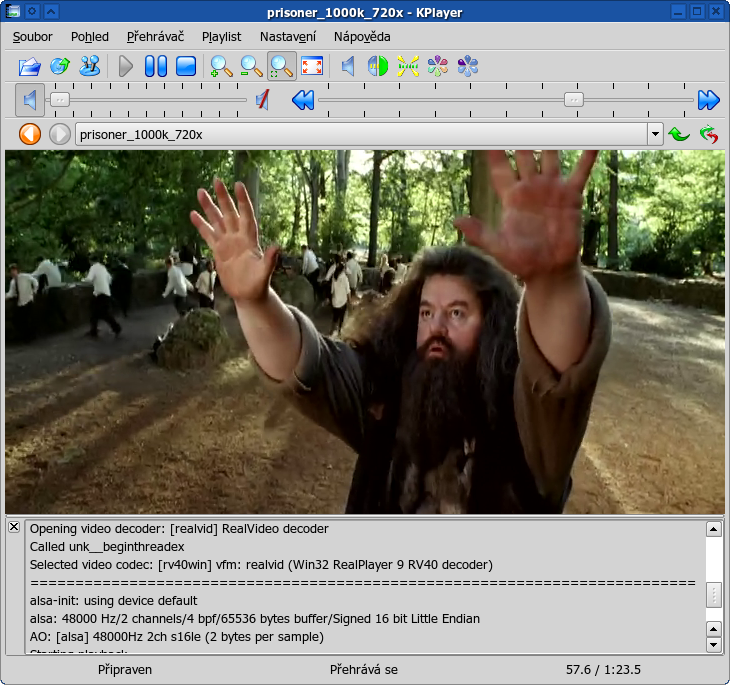Viewport: 730px width, 685px height.
Task: Toggle playlist loop with the green curved arrow
Action: click(x=679, y=135)
